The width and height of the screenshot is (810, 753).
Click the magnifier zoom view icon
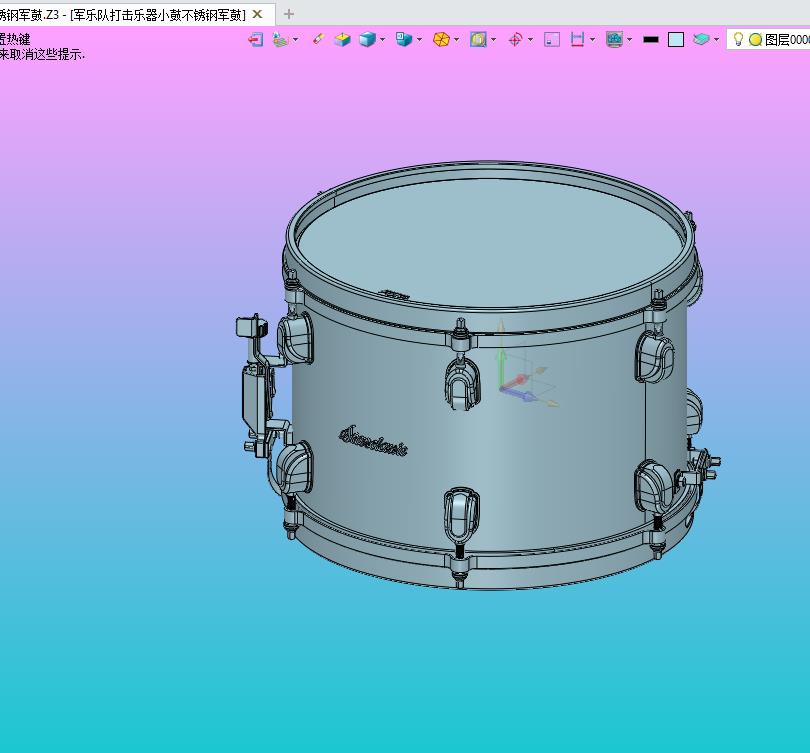[x=478, y=40]
